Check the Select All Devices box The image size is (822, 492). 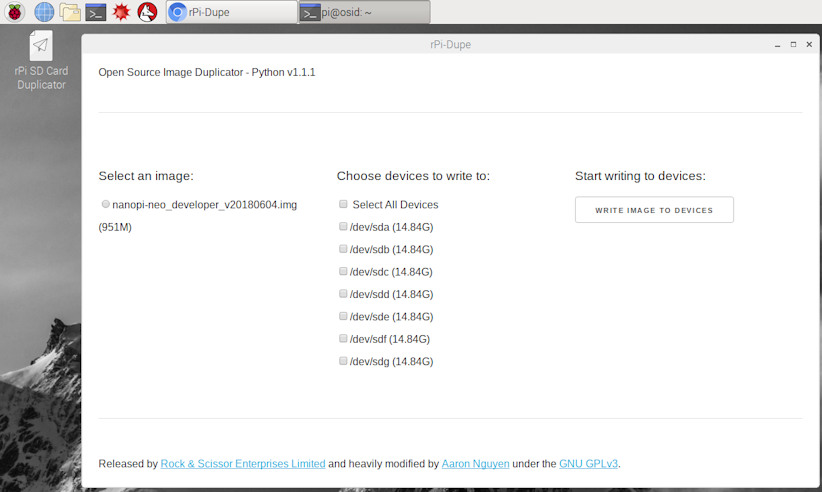tap(343, 204)
